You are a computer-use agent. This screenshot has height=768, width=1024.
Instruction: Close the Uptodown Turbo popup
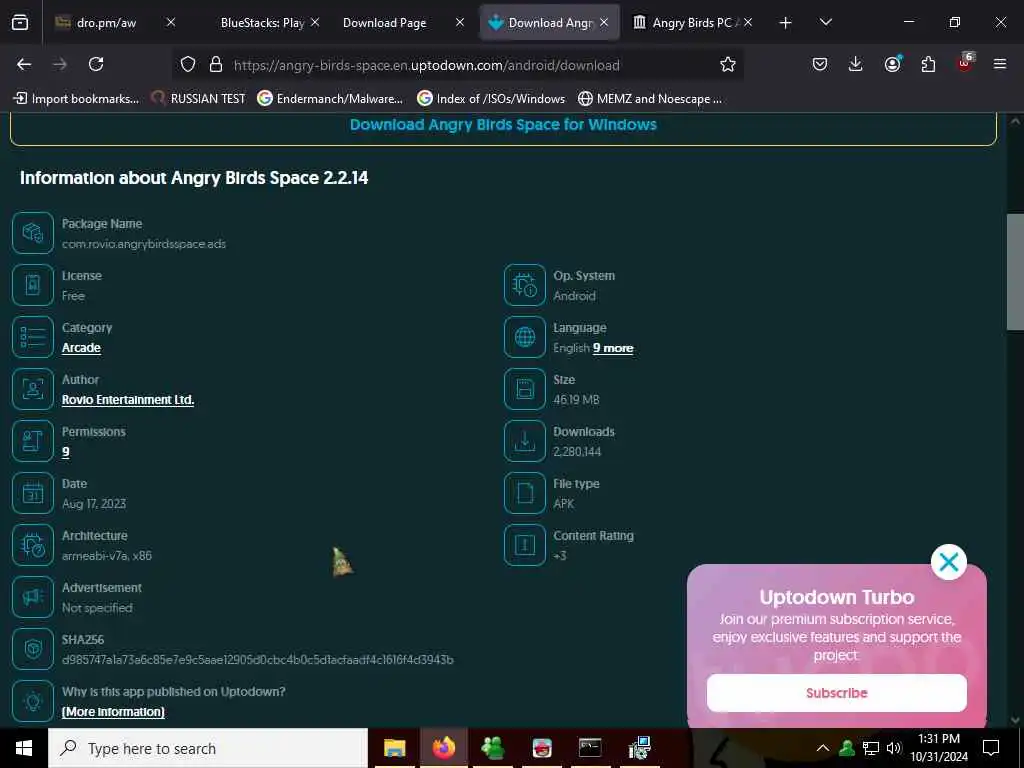click(x=948, y=562)
